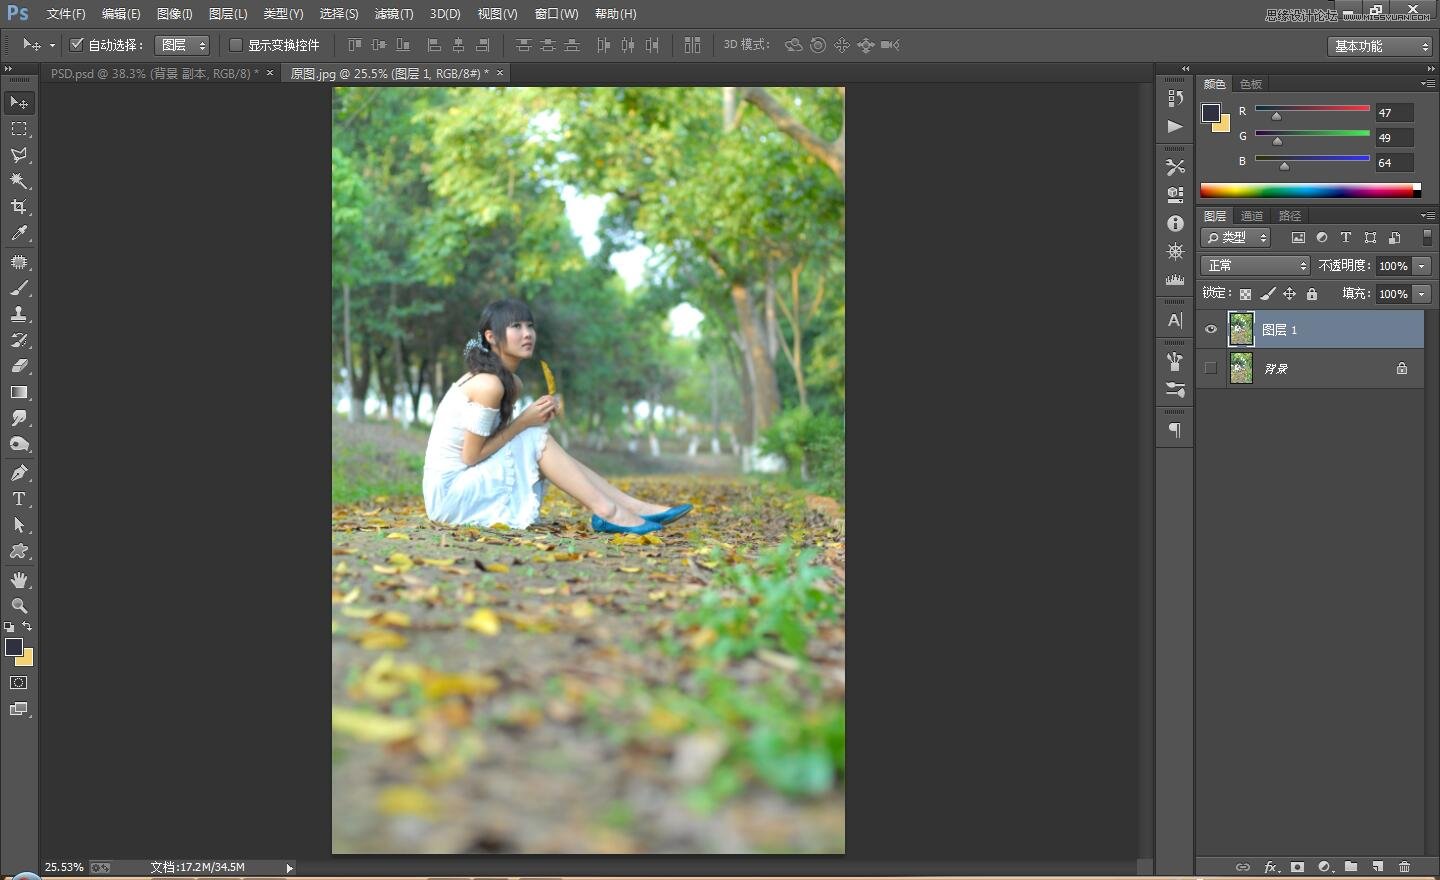
Task: Enable the Show Transform Controls checkbox
Action: click(x=236, y=45)
